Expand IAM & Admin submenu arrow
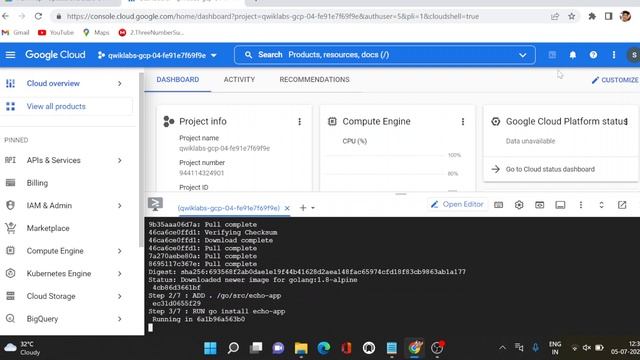 [x=120, y=206]
